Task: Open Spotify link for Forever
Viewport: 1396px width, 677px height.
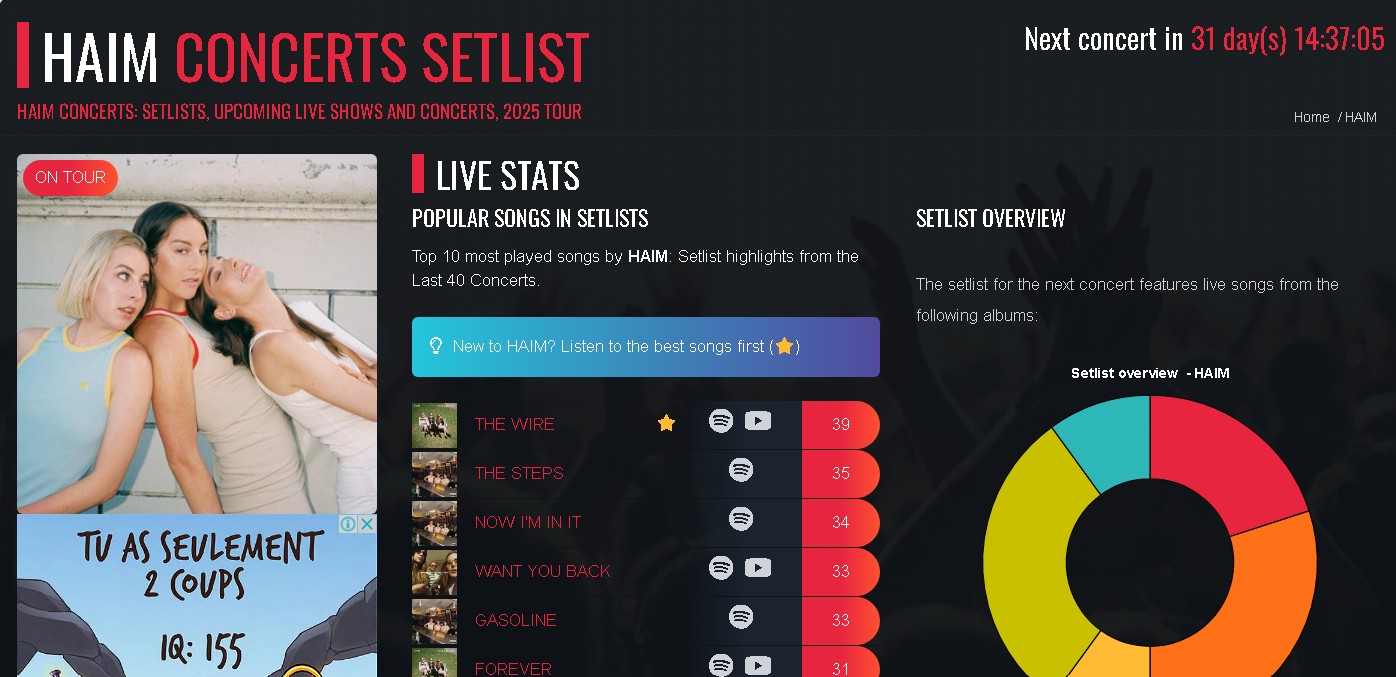Action: 721,665
